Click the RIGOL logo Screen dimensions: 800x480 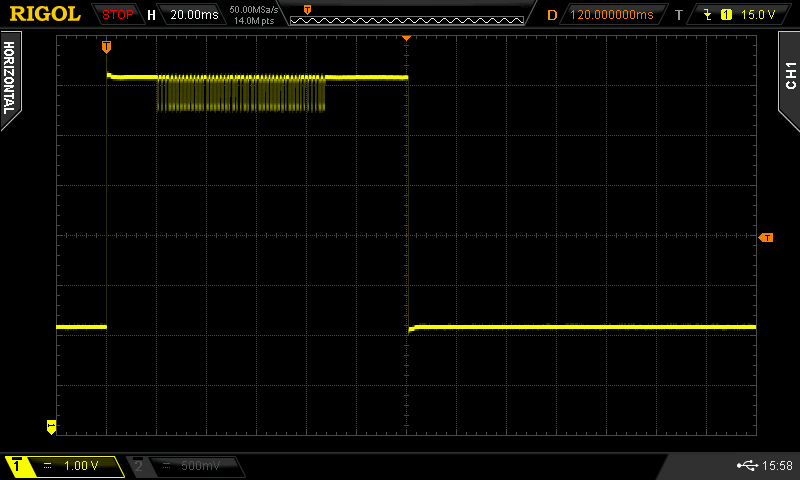point(45,14)
